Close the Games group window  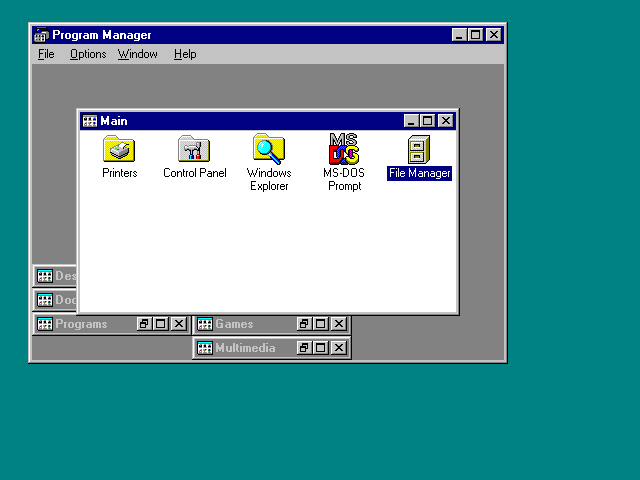click(339, 324)
